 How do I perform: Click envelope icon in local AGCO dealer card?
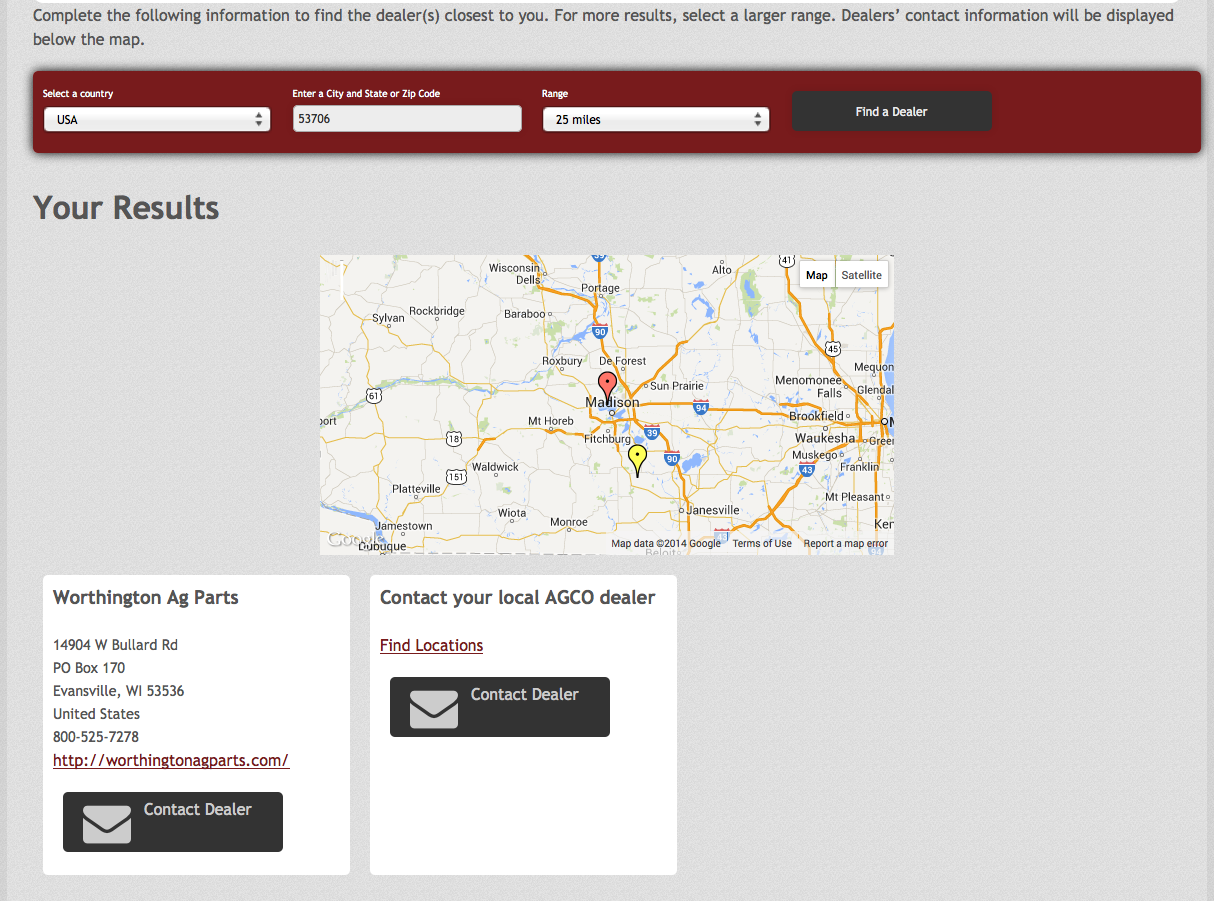[x=434, y=708]
